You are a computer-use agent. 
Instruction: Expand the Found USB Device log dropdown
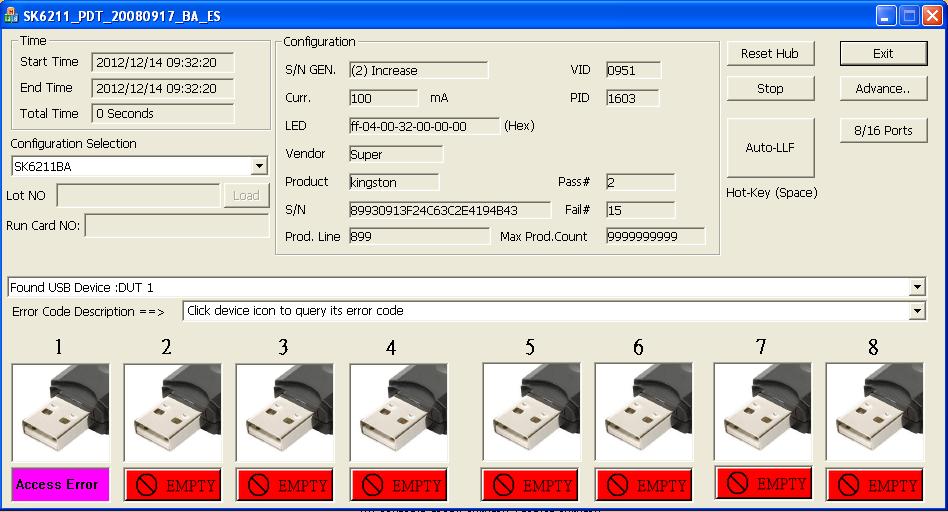[x=917, y=287]
